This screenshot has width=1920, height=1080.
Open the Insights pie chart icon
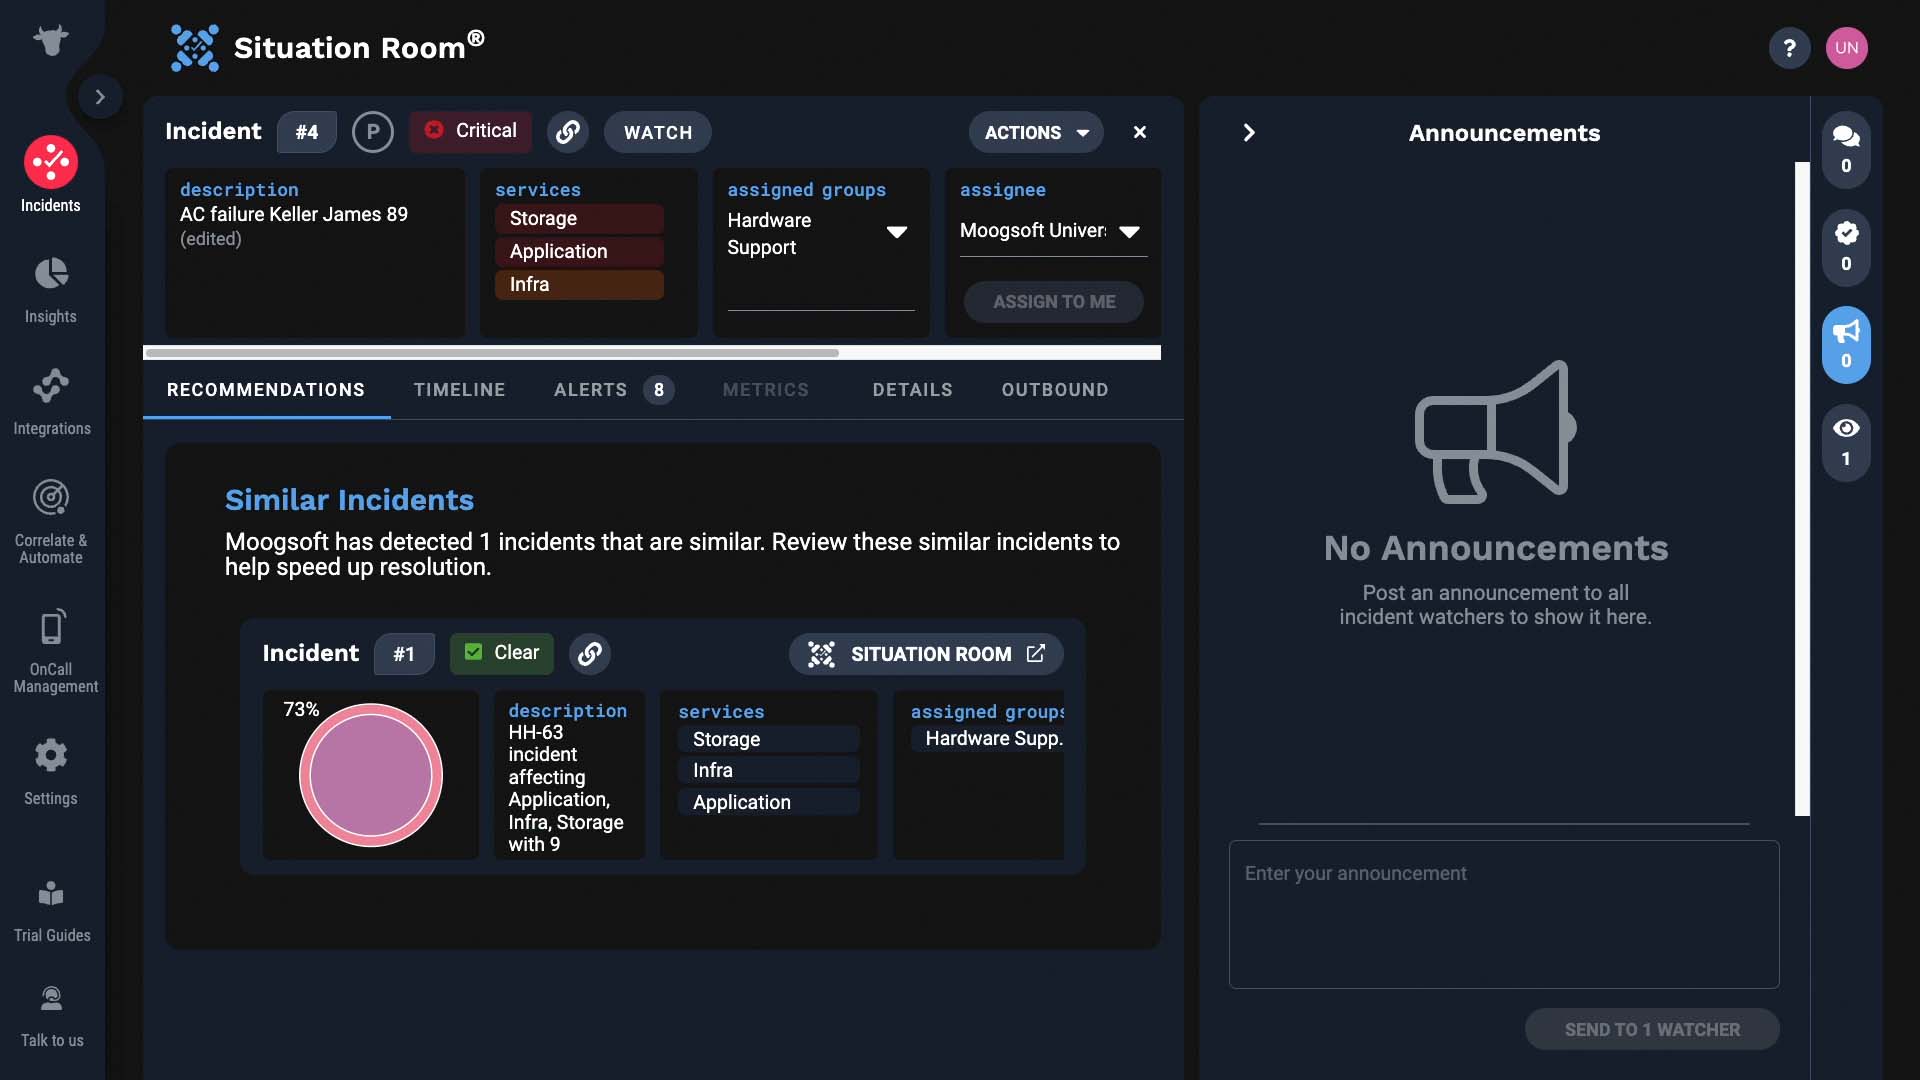pos(51,274)
